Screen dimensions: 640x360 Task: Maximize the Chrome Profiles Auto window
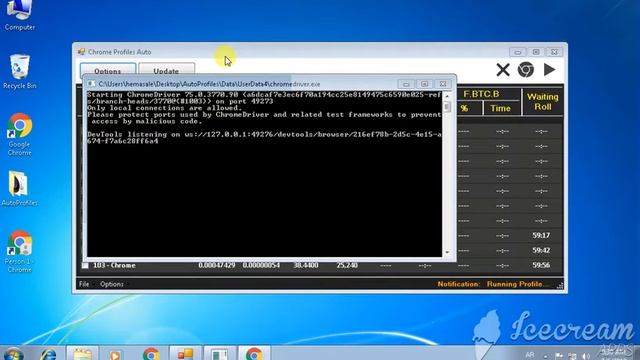click(x=536, y=52)
